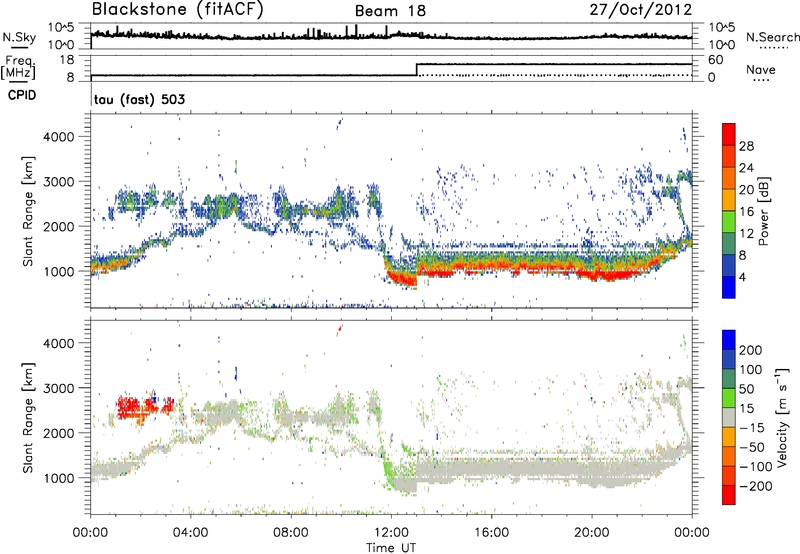Click the strong red power band near 20:00

(x=612, y=275)
